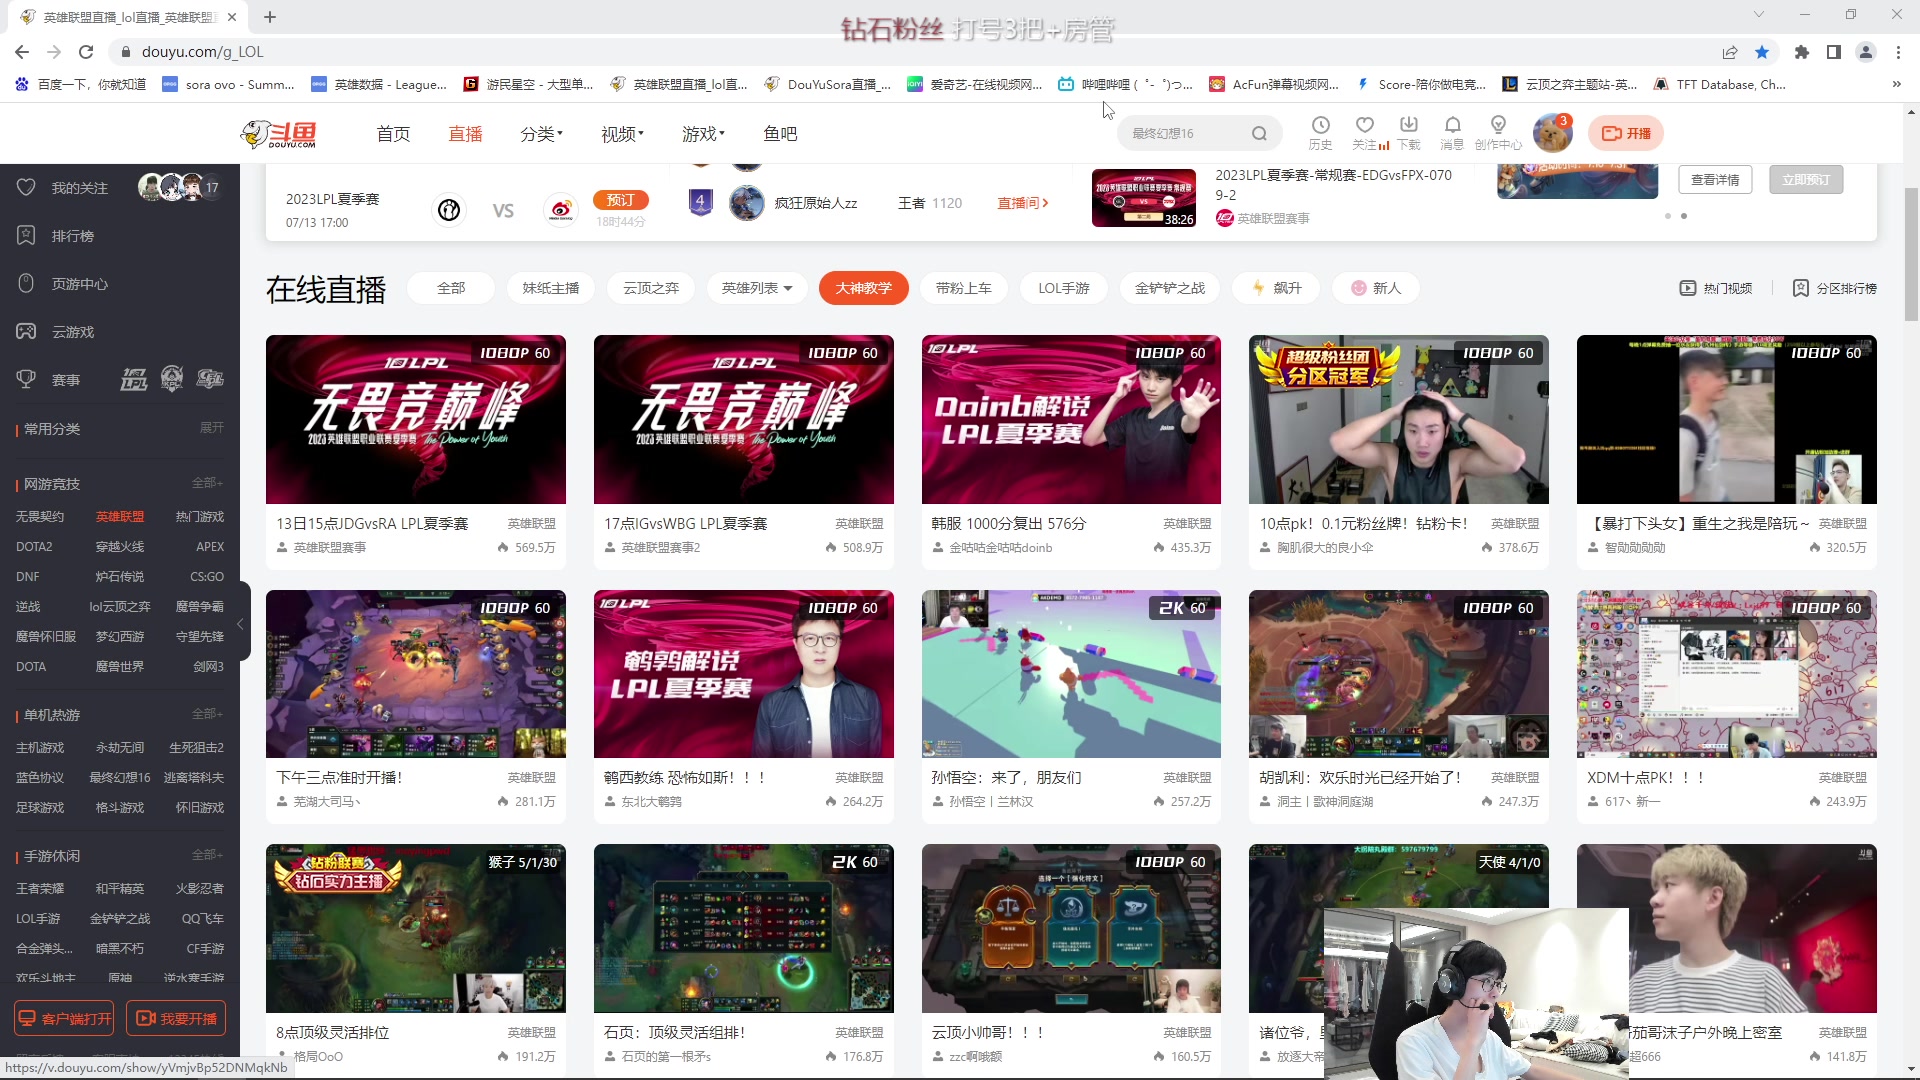The image size is (1920, 1080).
Task: Show all 单机热游 categories via 全部
Action: (207, 714)
